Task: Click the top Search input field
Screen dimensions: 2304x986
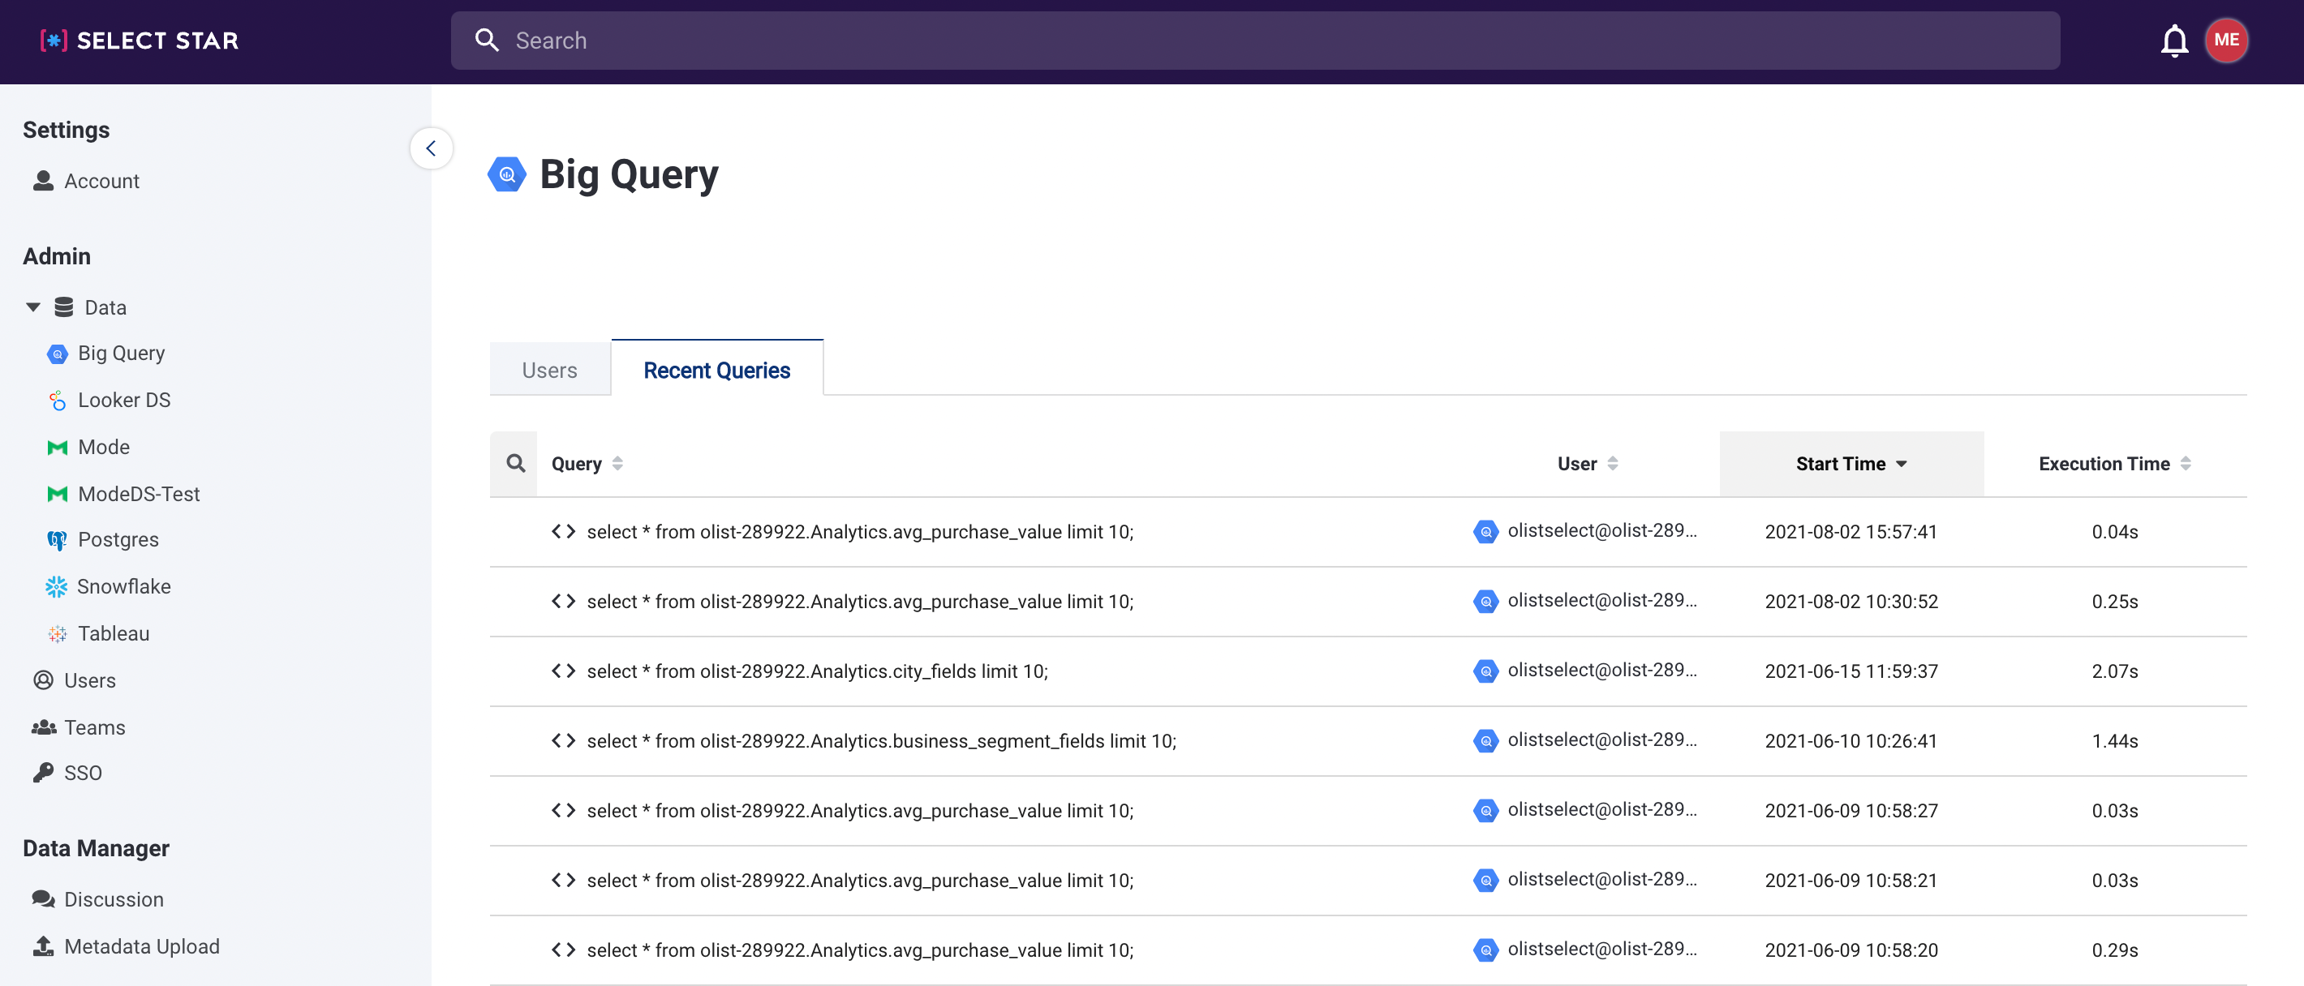Action: point(1255,41)
